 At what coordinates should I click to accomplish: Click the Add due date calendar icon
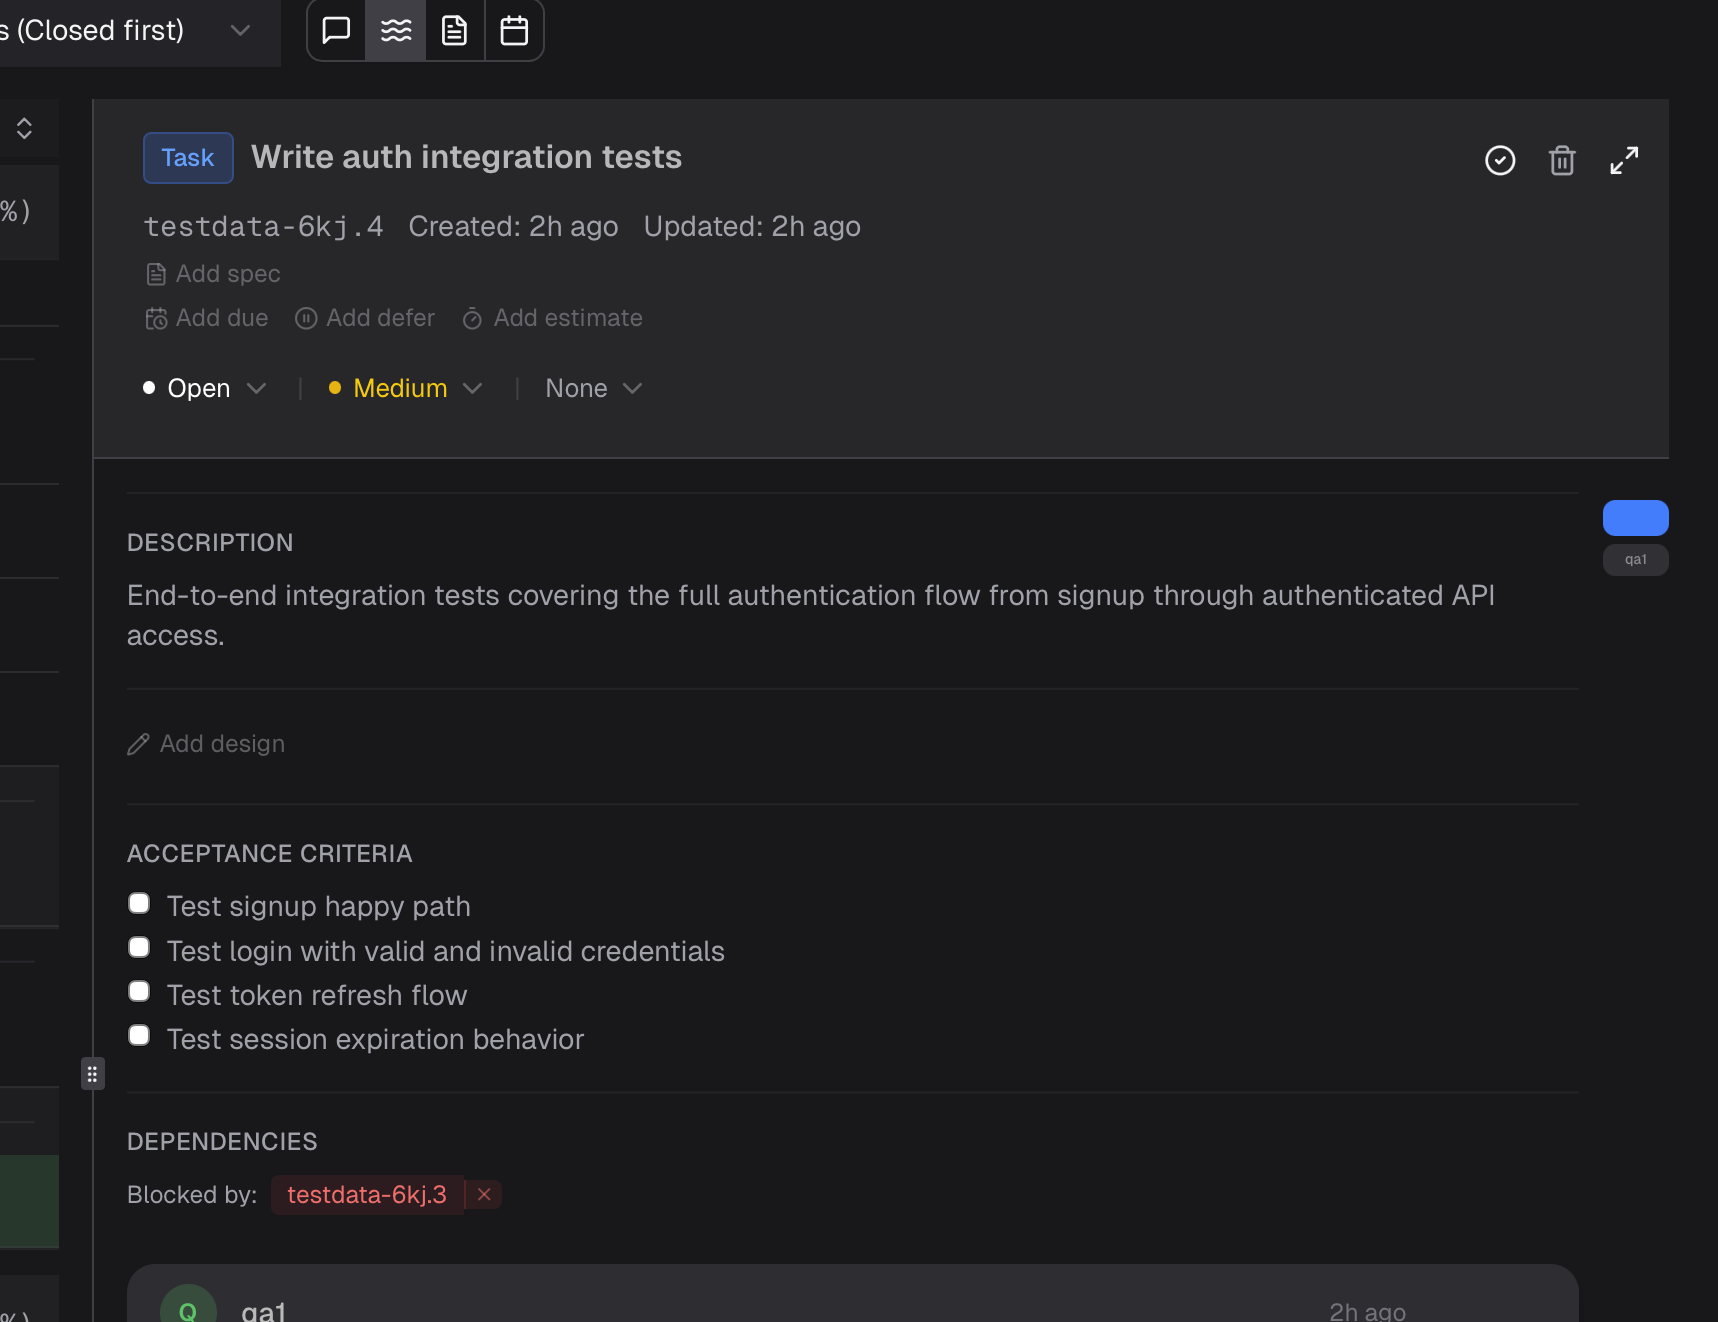pos(157,318)
